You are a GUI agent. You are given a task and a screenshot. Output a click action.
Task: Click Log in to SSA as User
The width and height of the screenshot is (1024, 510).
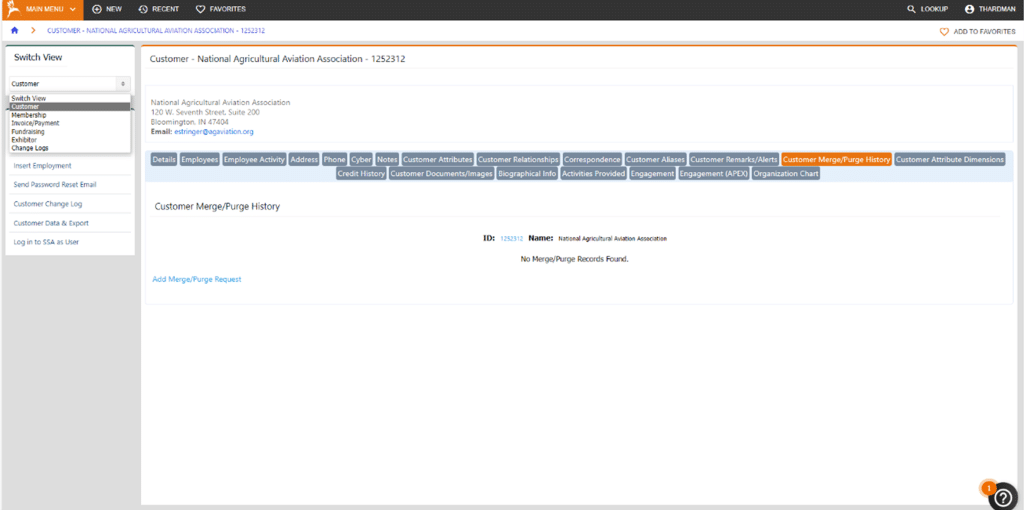point(46,242)
